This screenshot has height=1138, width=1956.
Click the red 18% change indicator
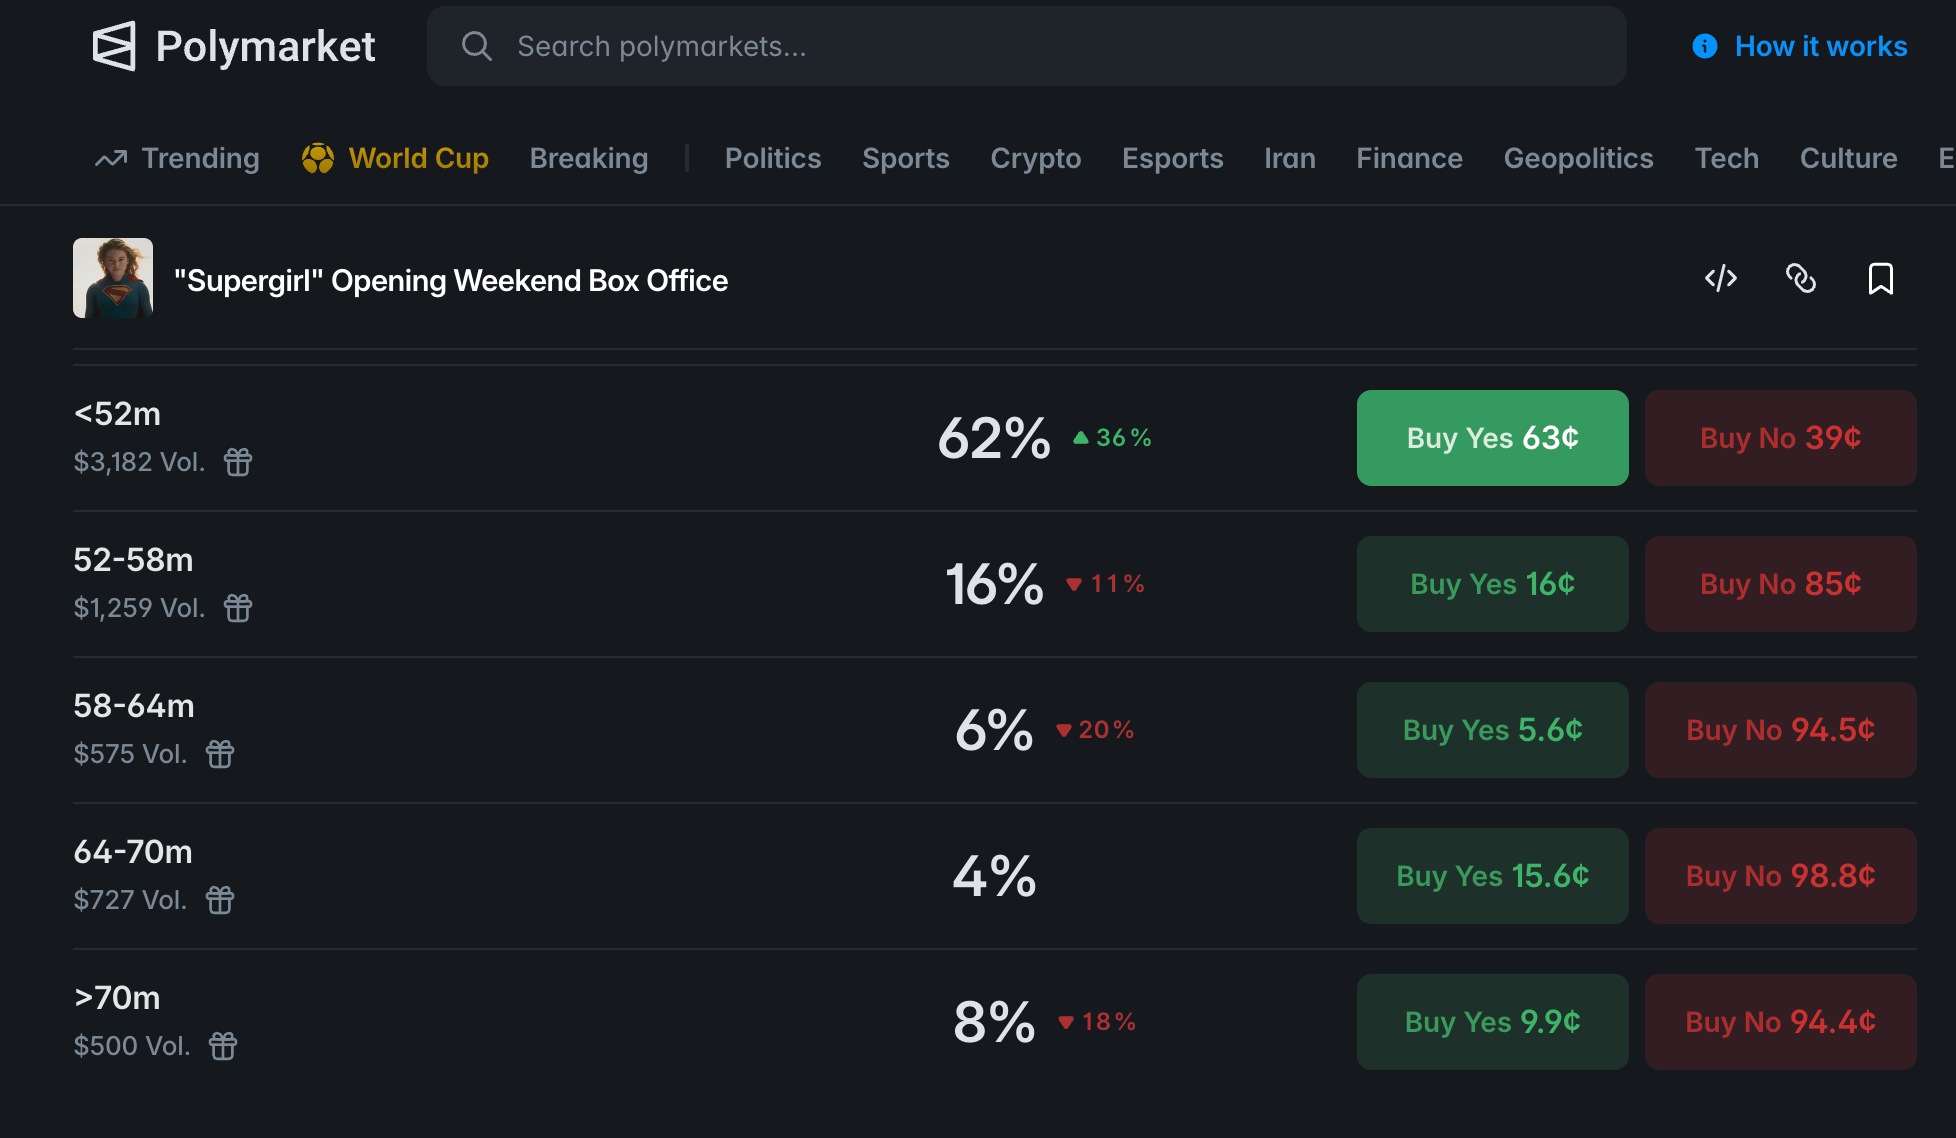click(x=1097, y=1022)
